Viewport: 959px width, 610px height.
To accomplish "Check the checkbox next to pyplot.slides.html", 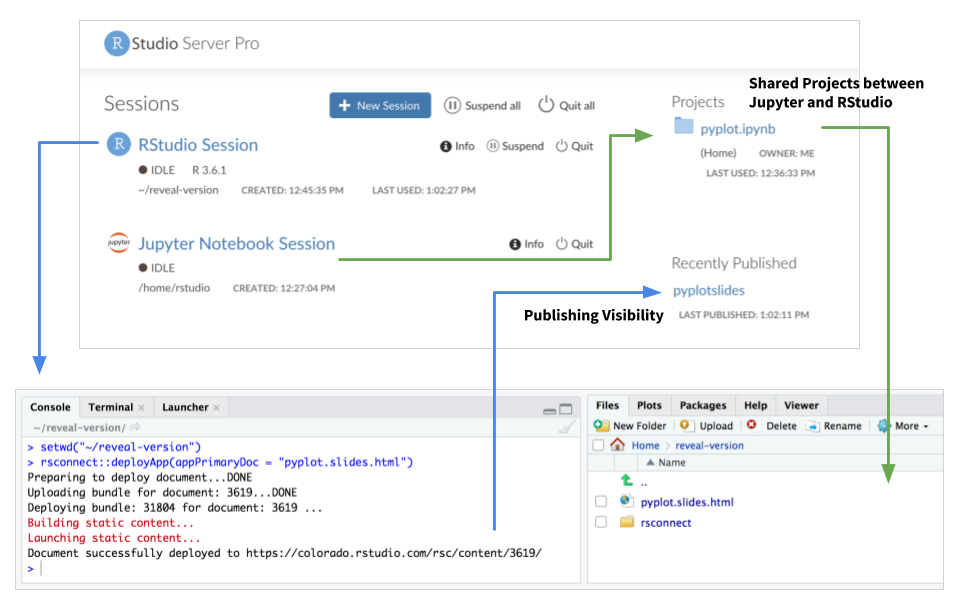I will click(x=600, y=499).
